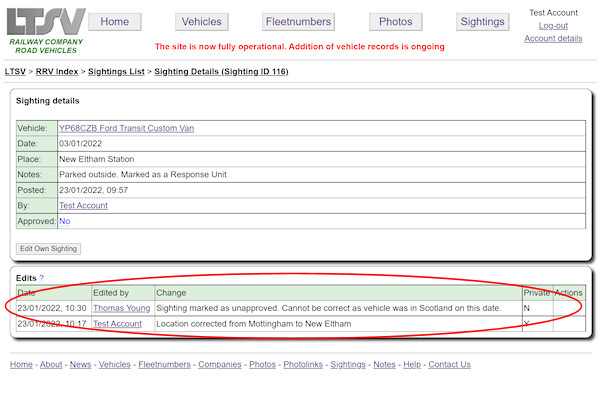Click the Test Account link in By row
The width and height of the screenshot is (600, 400).
pos(83,205)
